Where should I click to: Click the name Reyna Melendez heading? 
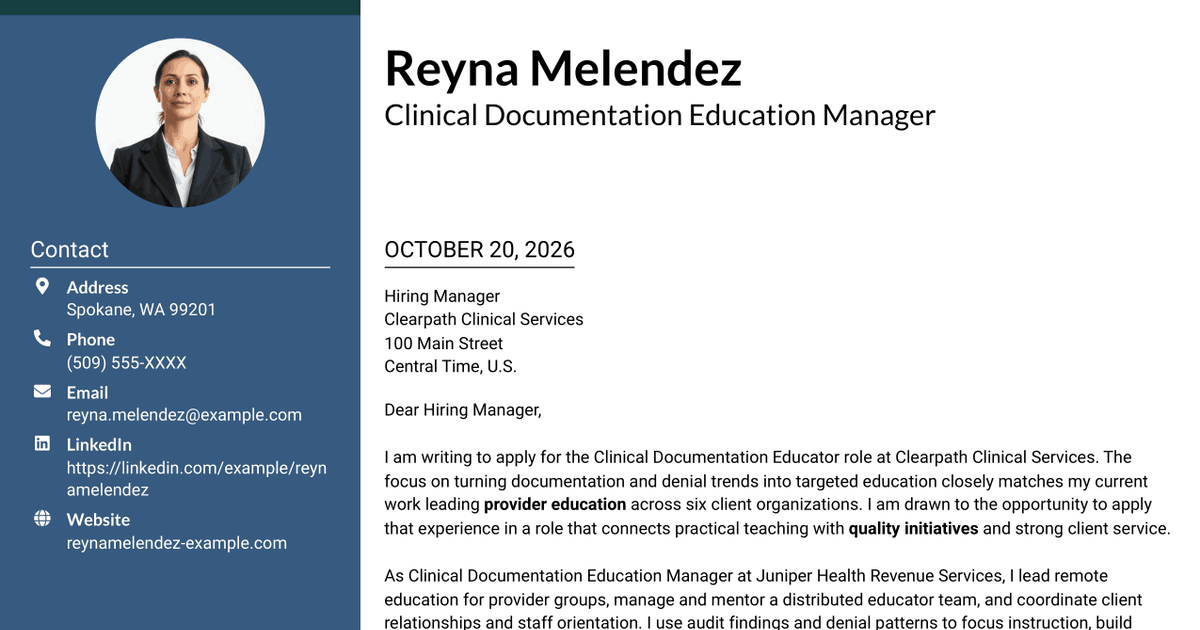pos(563,68)
